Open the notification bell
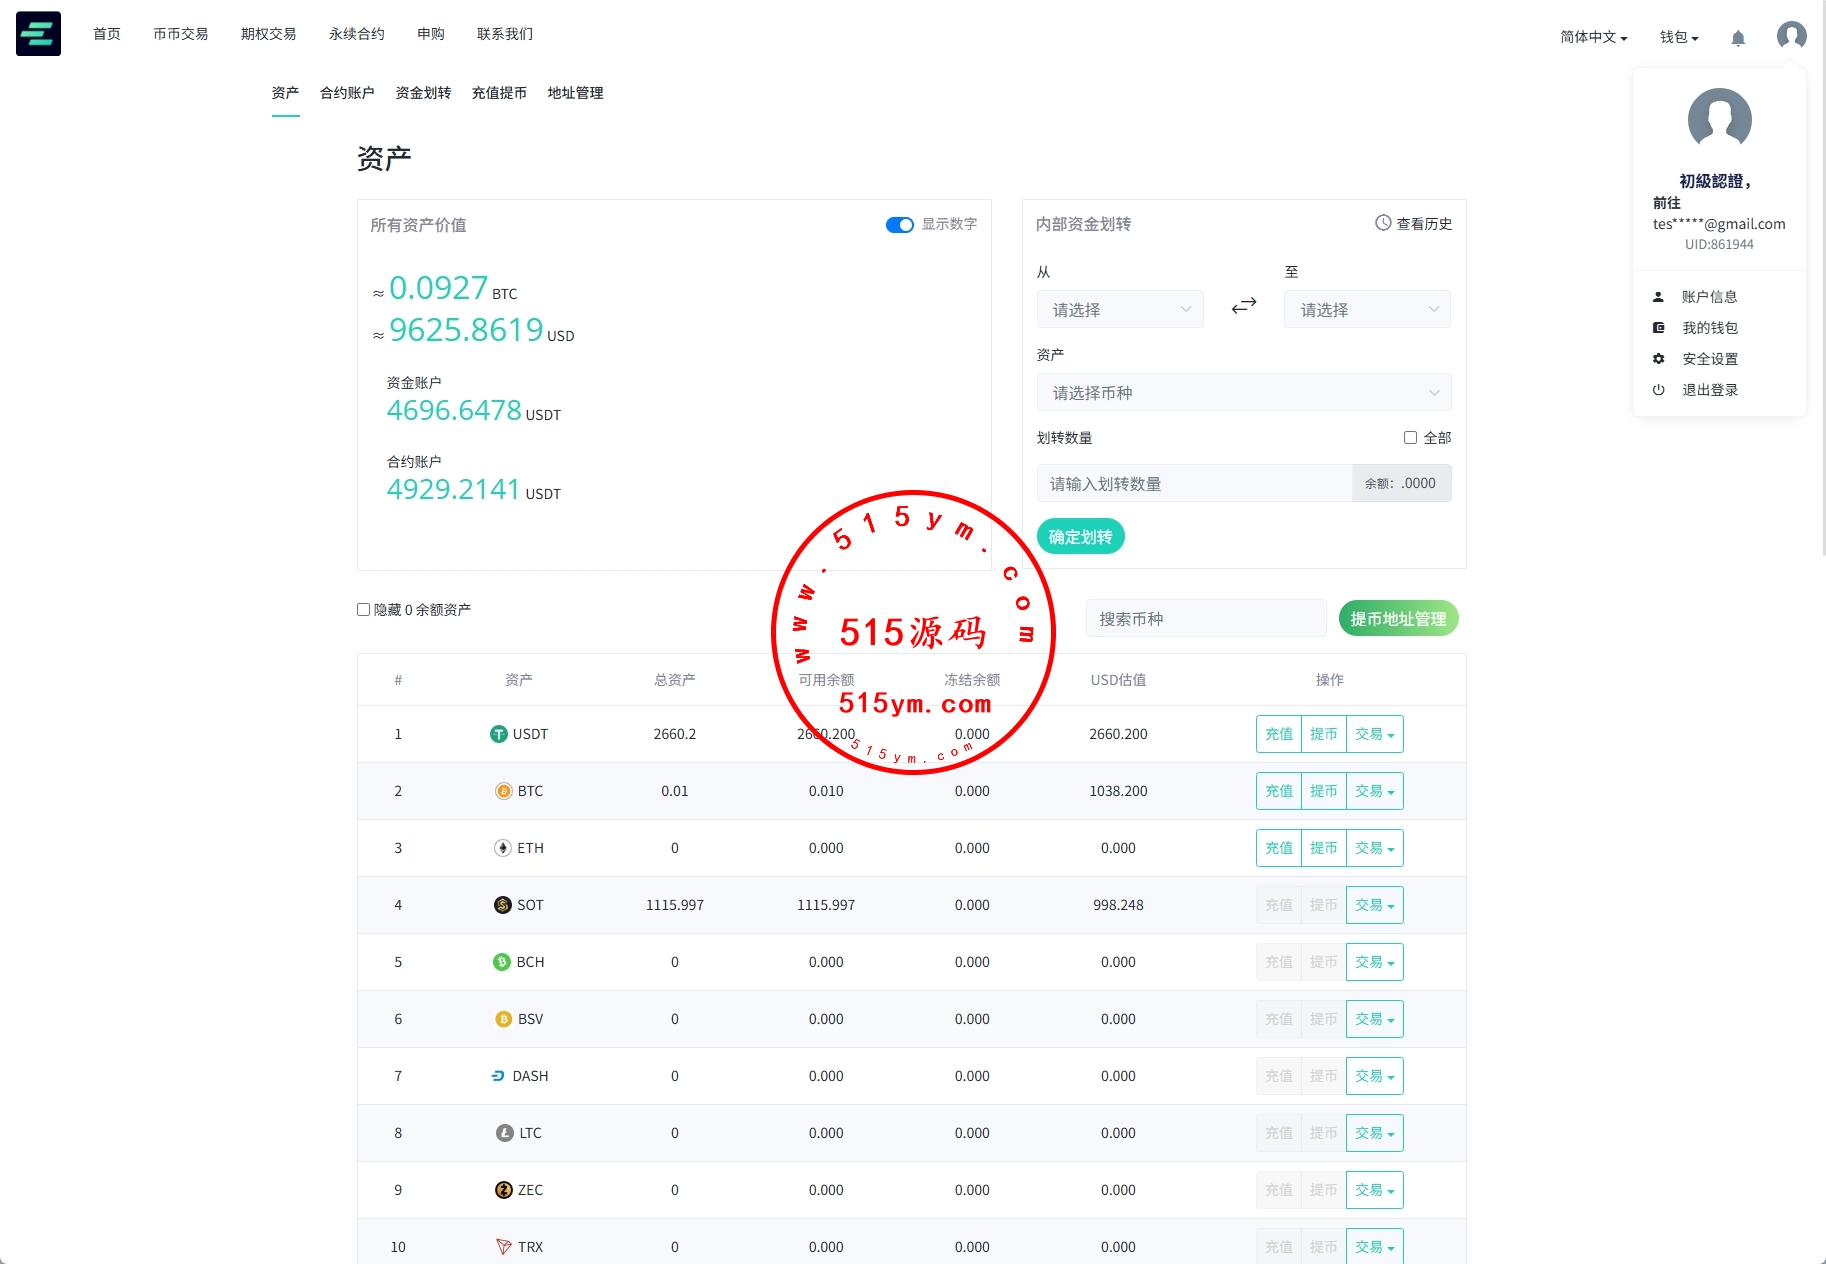 (1738, 38)
